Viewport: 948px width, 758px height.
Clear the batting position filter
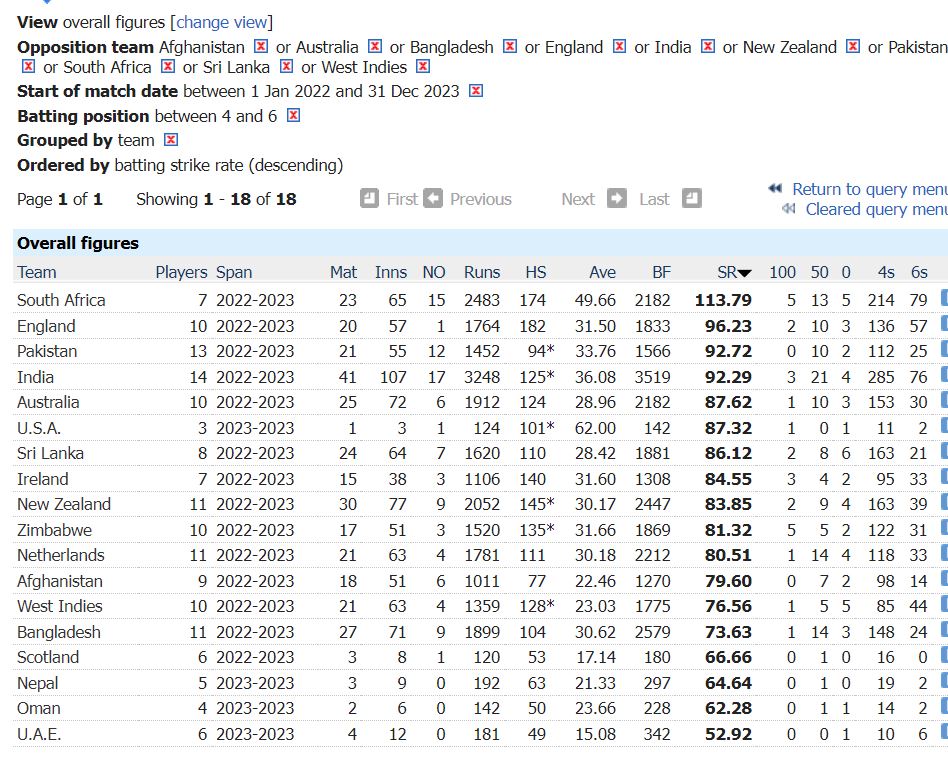293,115
